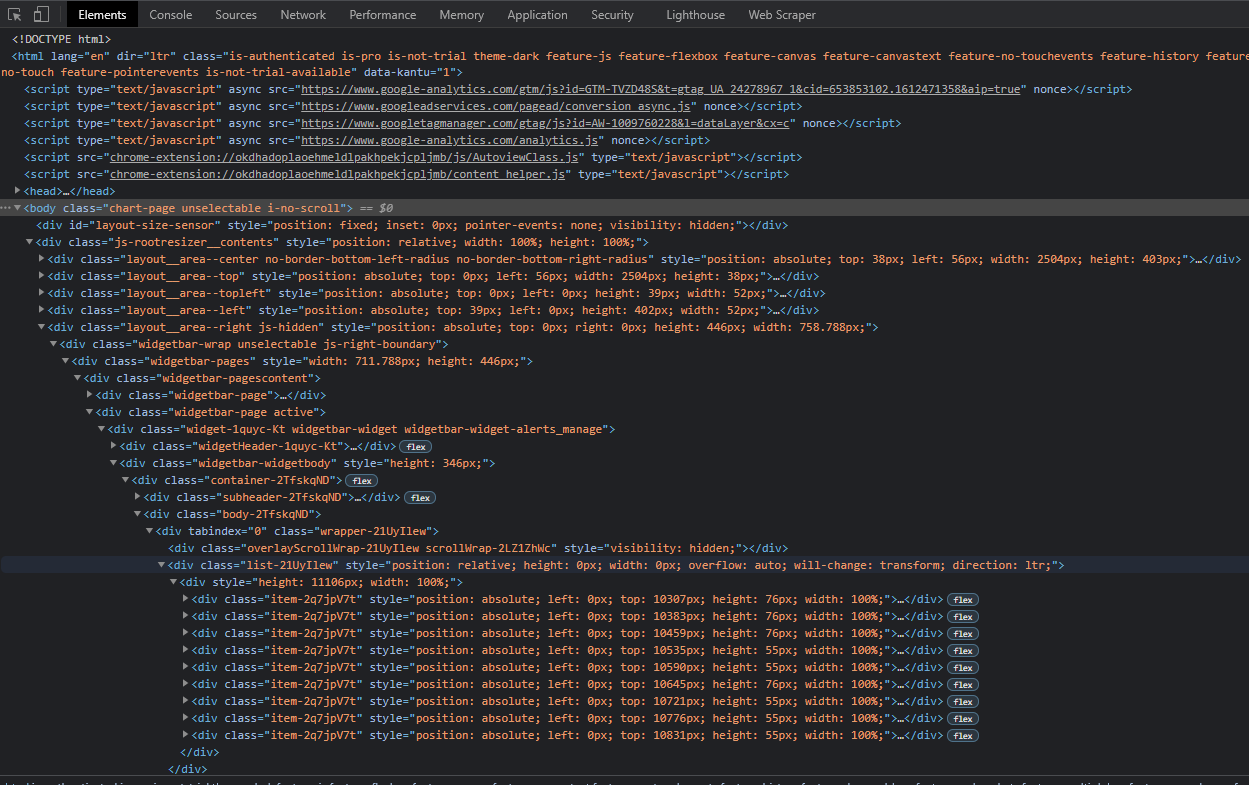This screenshot has width=1249, height=785.
Task: Open the Lighthouse tab
Action: pyautogui.click(x=695, y=15)
